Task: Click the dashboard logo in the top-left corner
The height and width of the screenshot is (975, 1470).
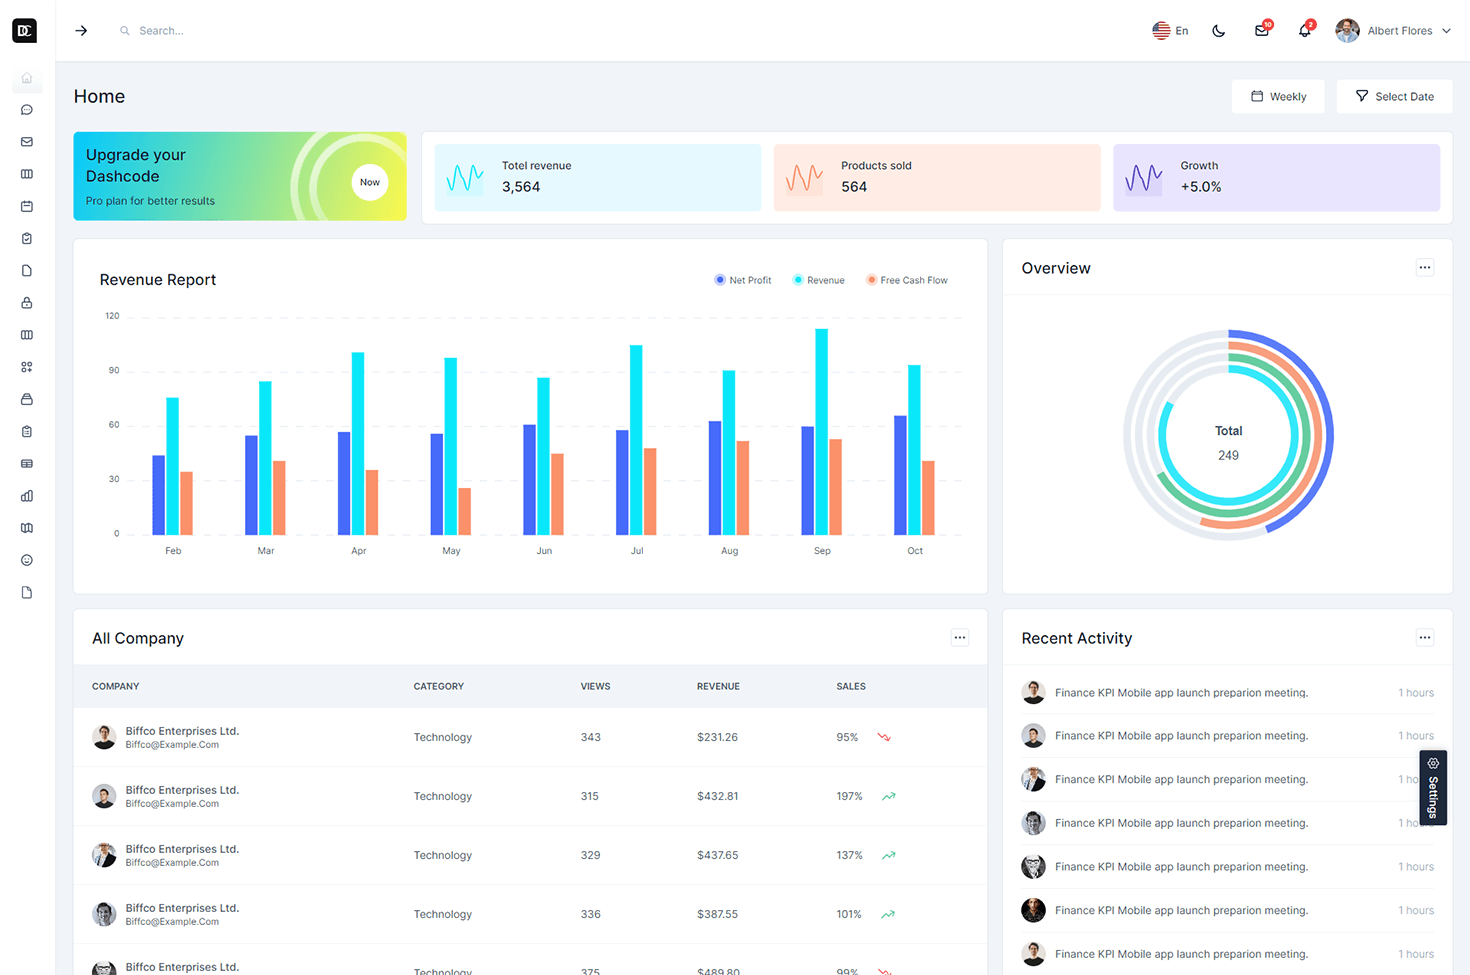Action: click(25, 31)
